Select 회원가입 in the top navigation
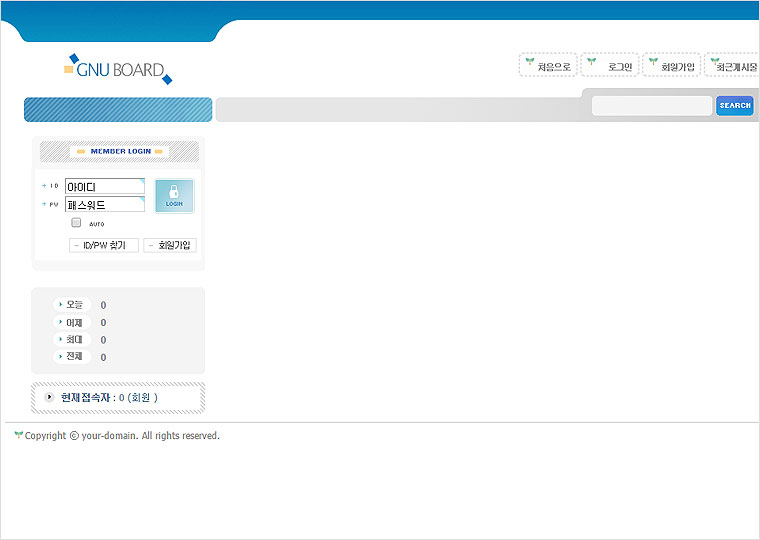Image resolution: width=760 pixels, height=540 pixels. [677, 67]
